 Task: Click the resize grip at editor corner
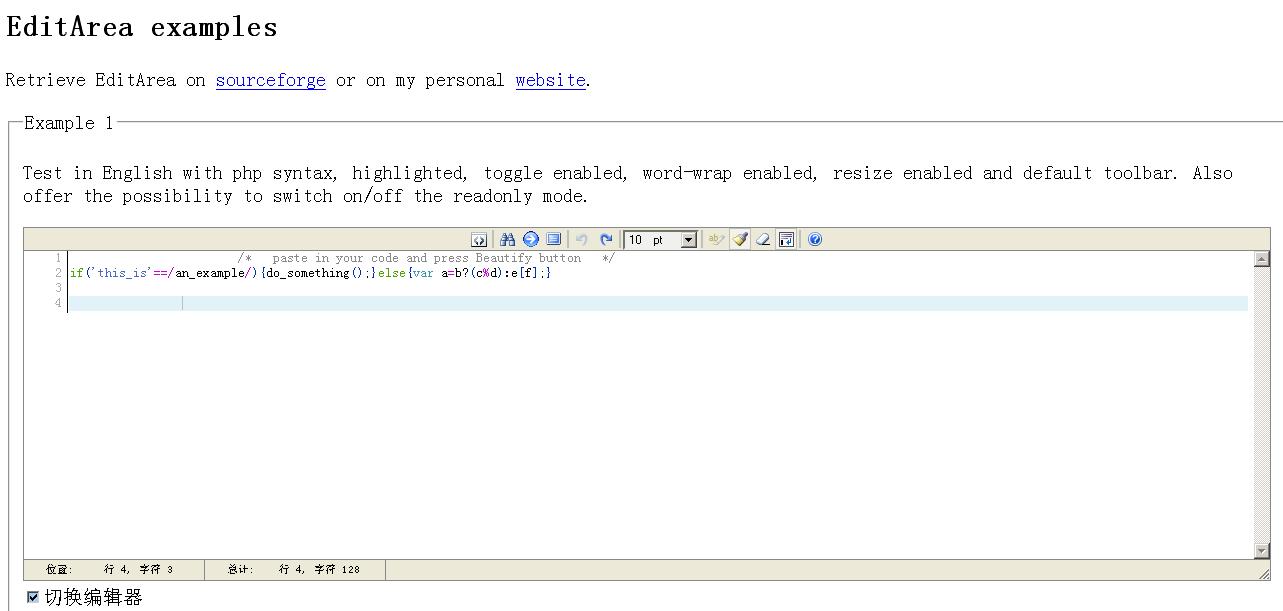click(x=1264, y=573)
